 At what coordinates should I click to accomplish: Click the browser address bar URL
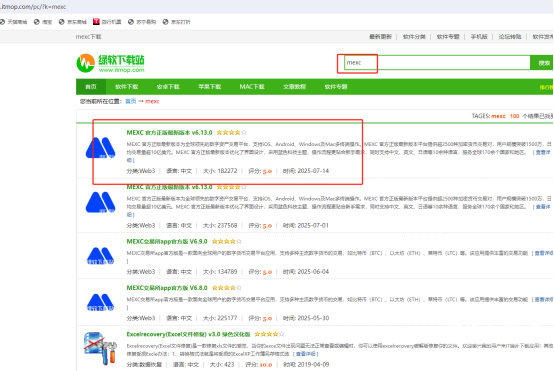[33, 7]
